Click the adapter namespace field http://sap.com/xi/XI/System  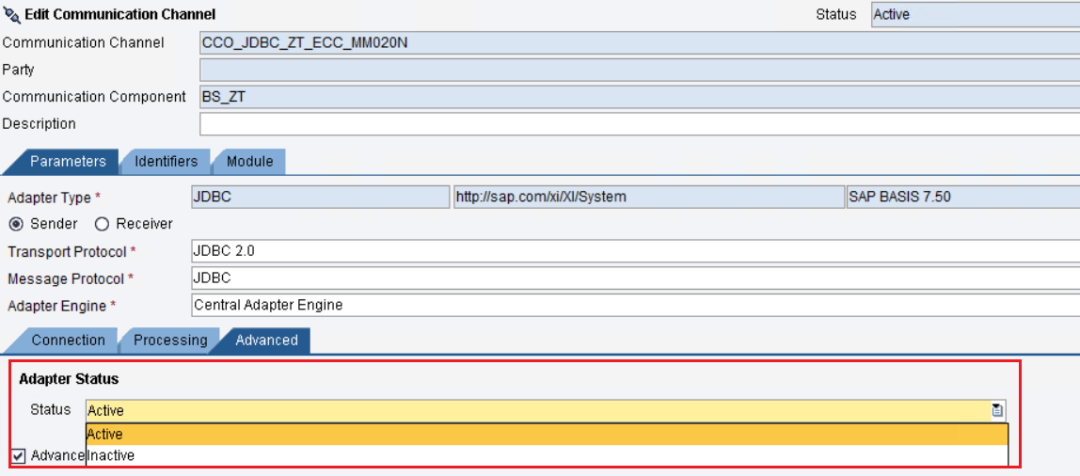(649, 197)
